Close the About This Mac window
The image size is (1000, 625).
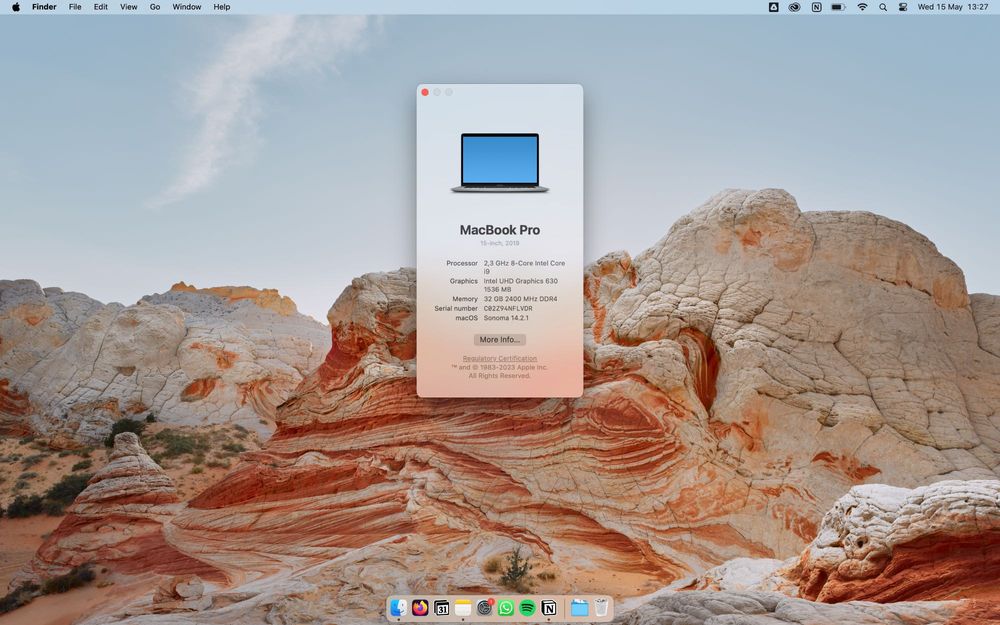[x=425, y=92]
